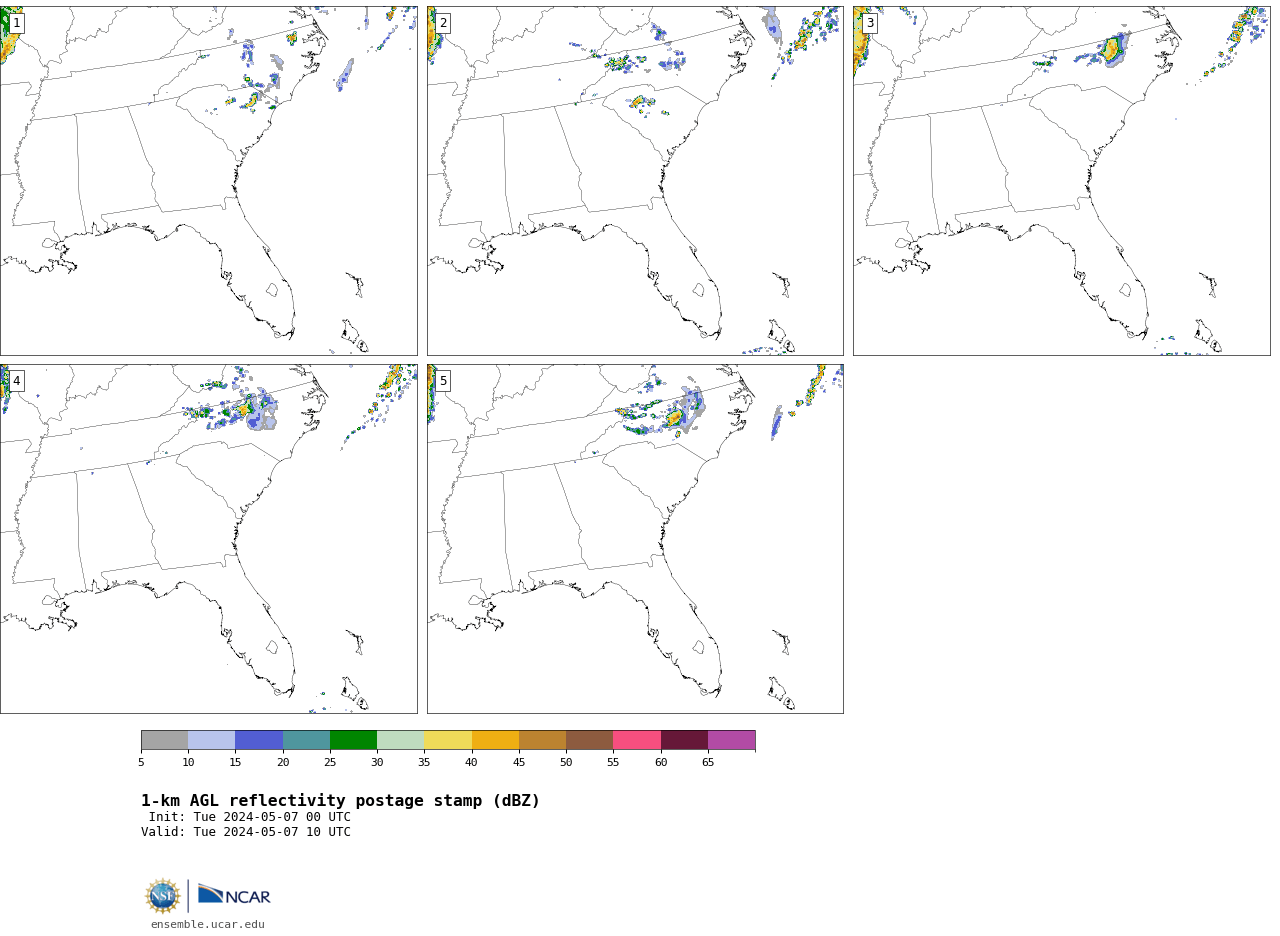The height and width of the screenshot is (936, 1280).
Task: Open the ensemble.ucar.edu link text
Action: click(x=208, y=924)
